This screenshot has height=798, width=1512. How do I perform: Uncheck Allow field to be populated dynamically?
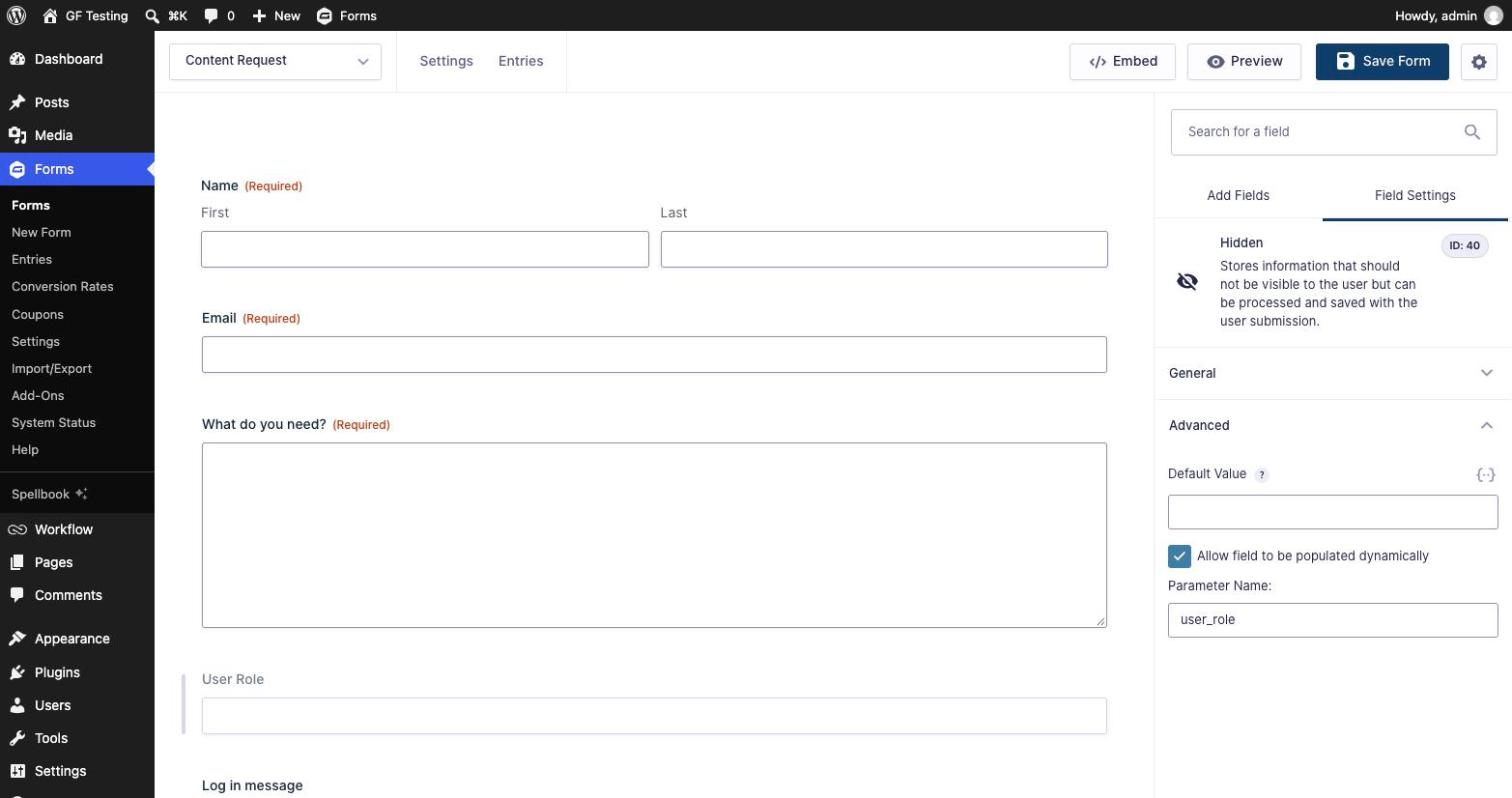coord(1180,556)
